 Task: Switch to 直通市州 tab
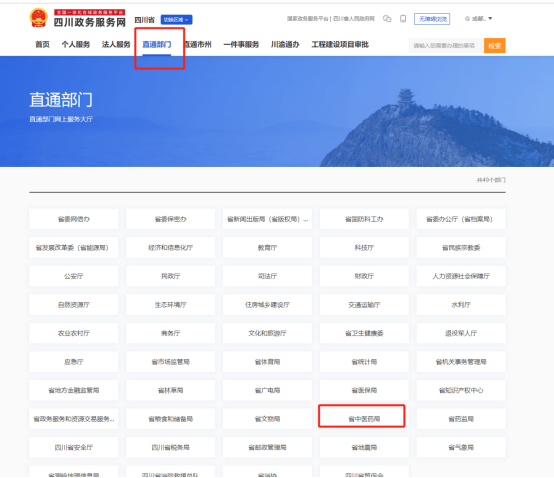pyautogui.click(x=198, y=45)
